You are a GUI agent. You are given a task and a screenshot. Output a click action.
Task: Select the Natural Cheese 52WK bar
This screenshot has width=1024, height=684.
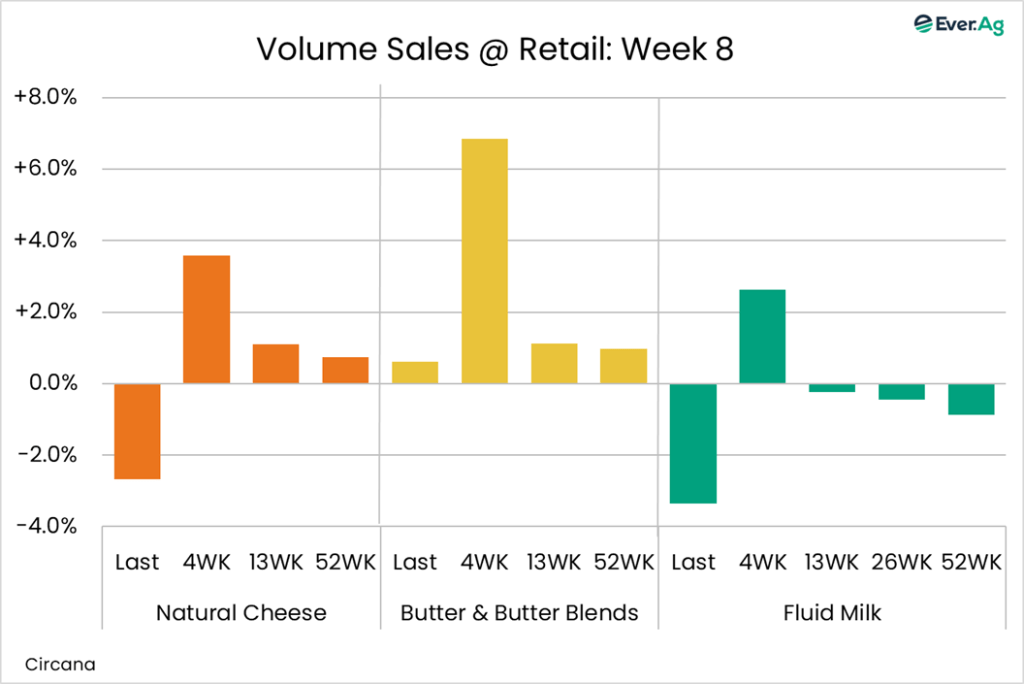345,370
